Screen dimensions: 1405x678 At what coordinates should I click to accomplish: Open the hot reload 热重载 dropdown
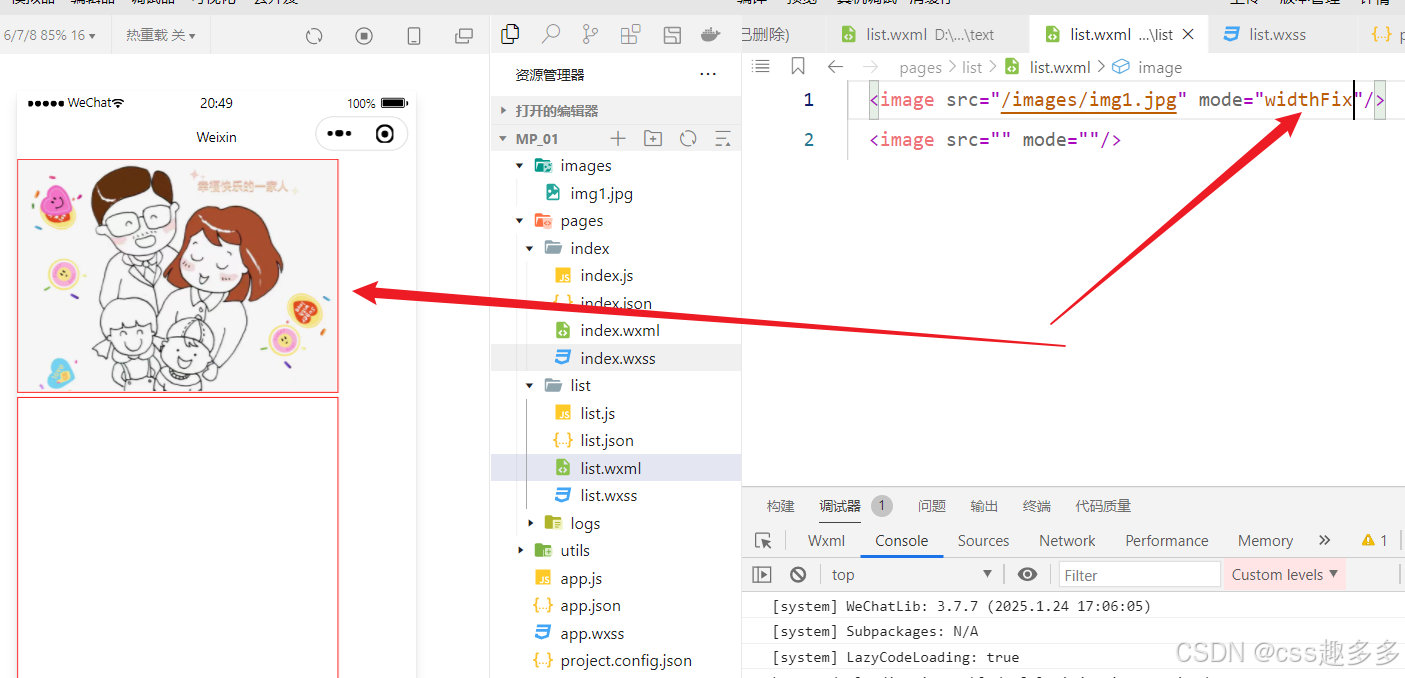(x=160, y=35)
